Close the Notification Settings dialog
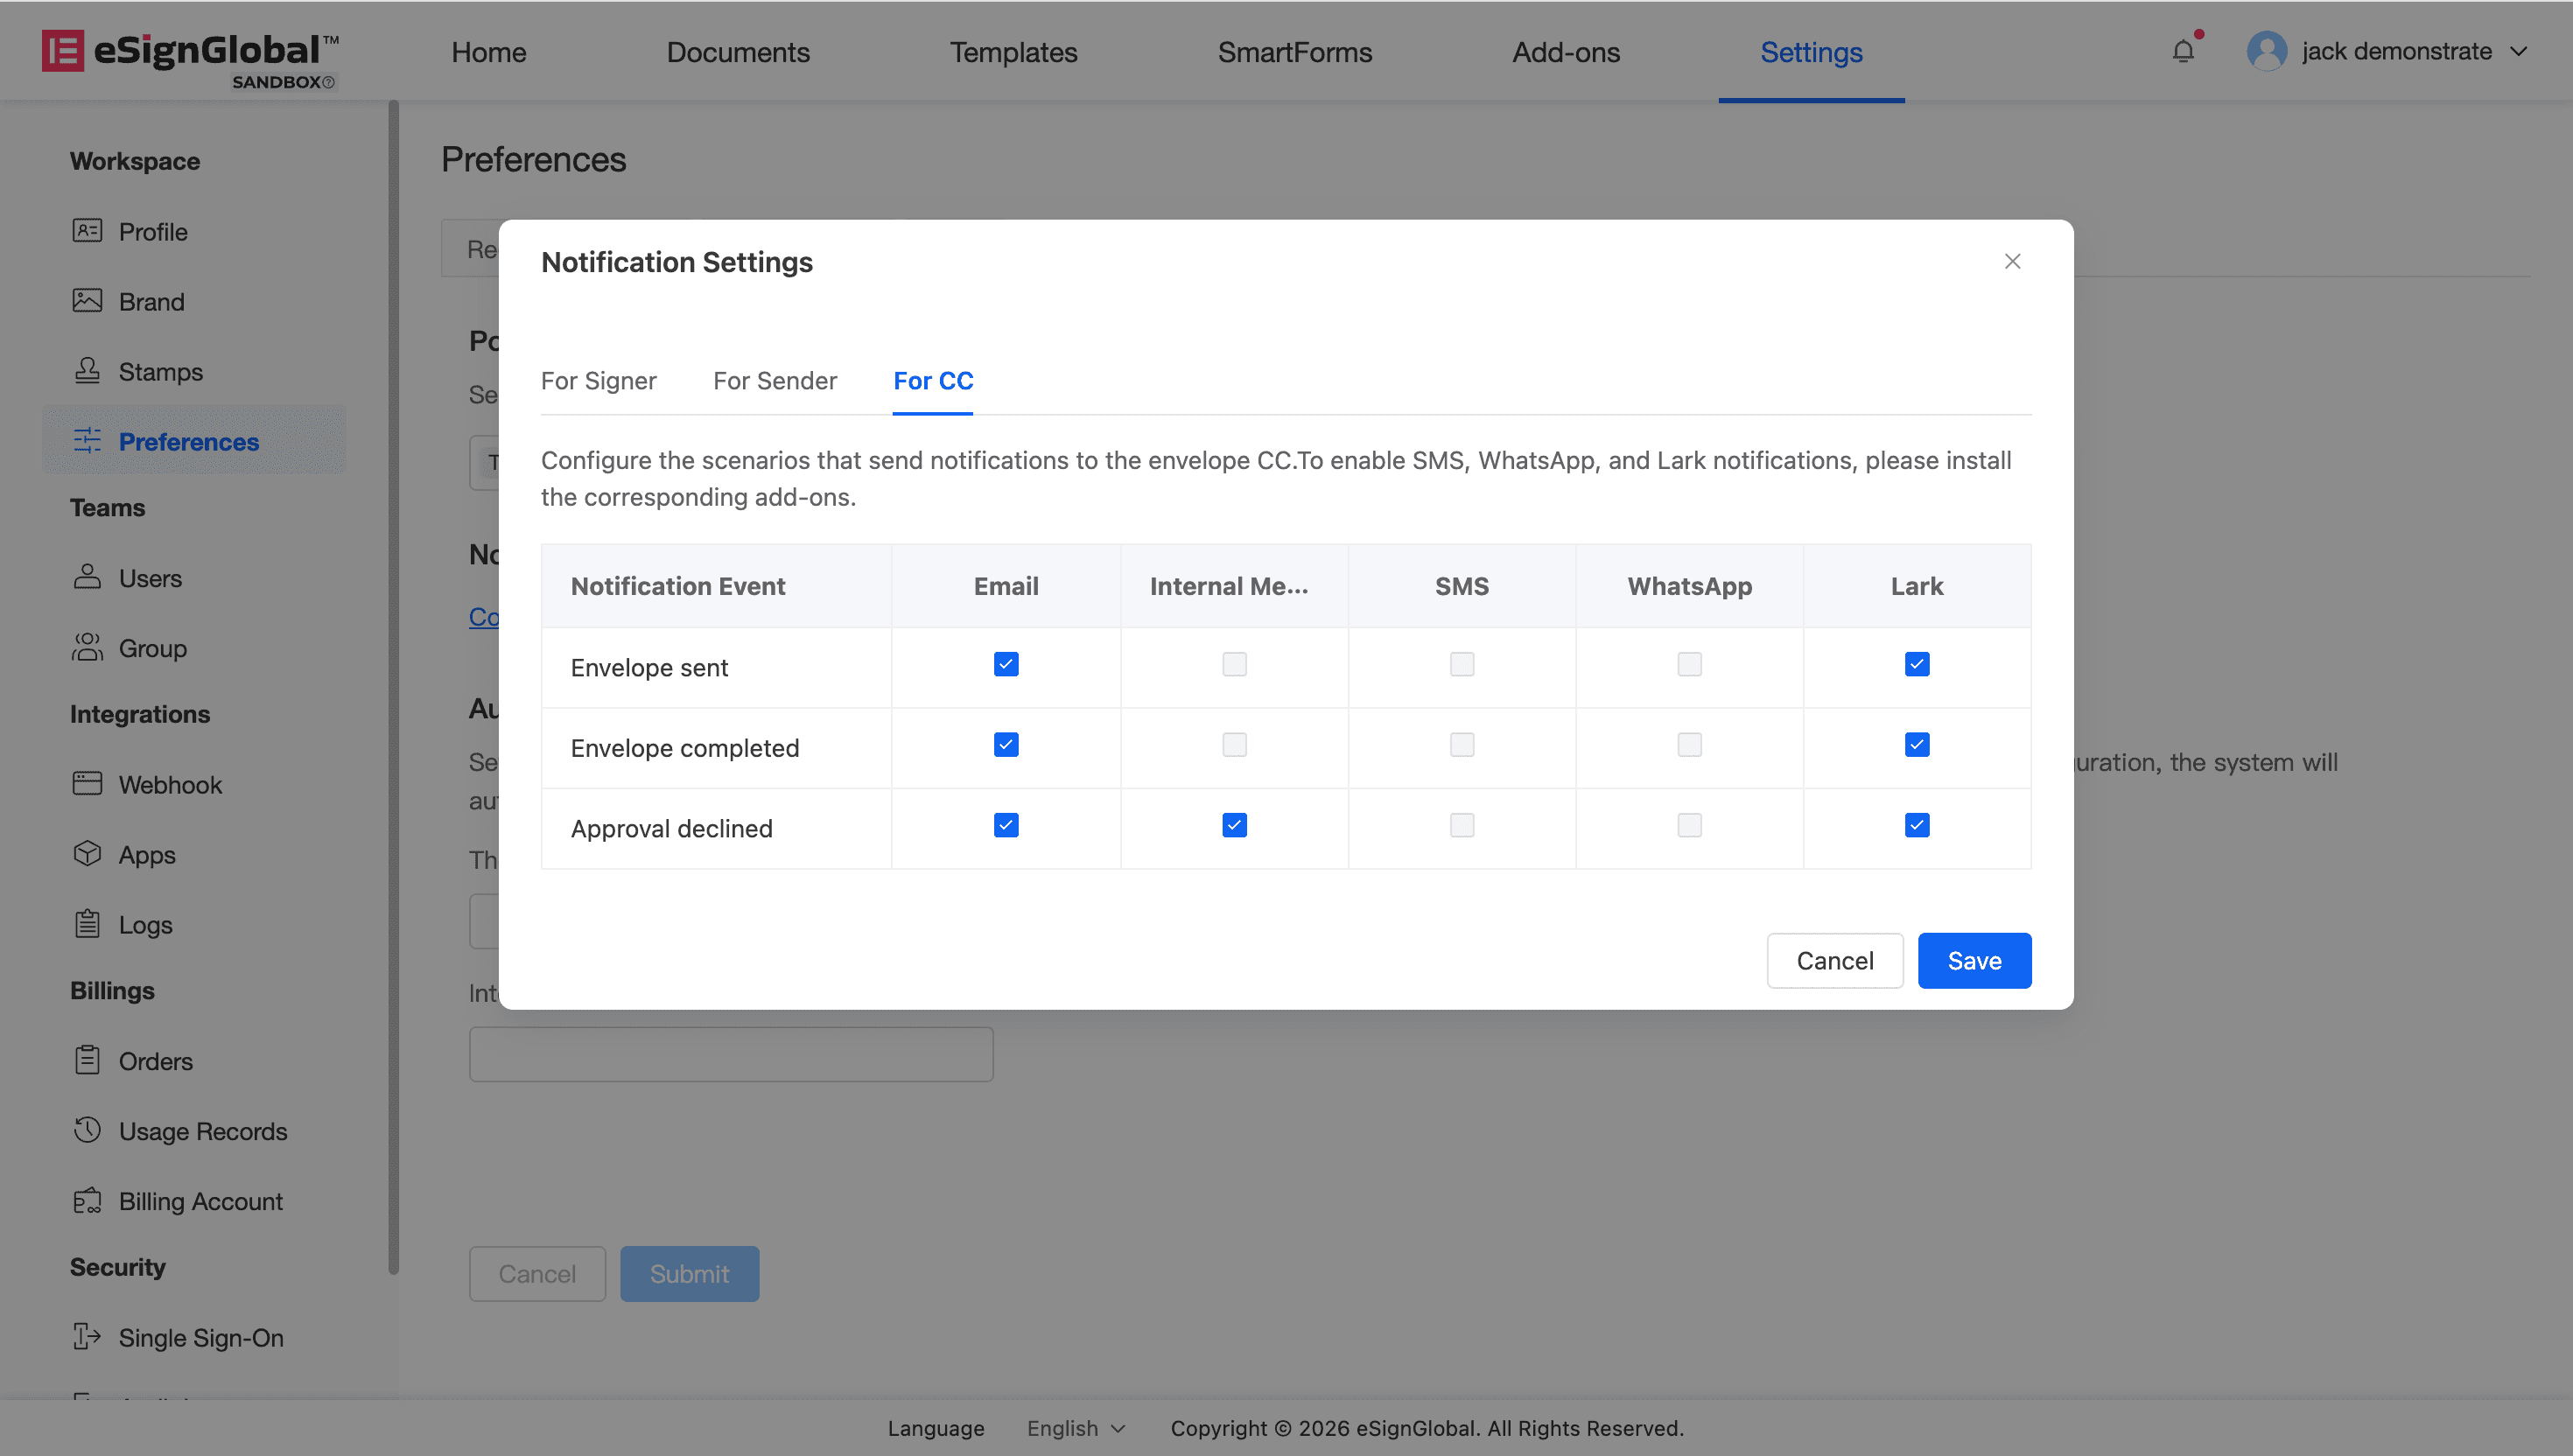The height and width of the screenshot is (1456, 2573). [x=2012, y=261]
